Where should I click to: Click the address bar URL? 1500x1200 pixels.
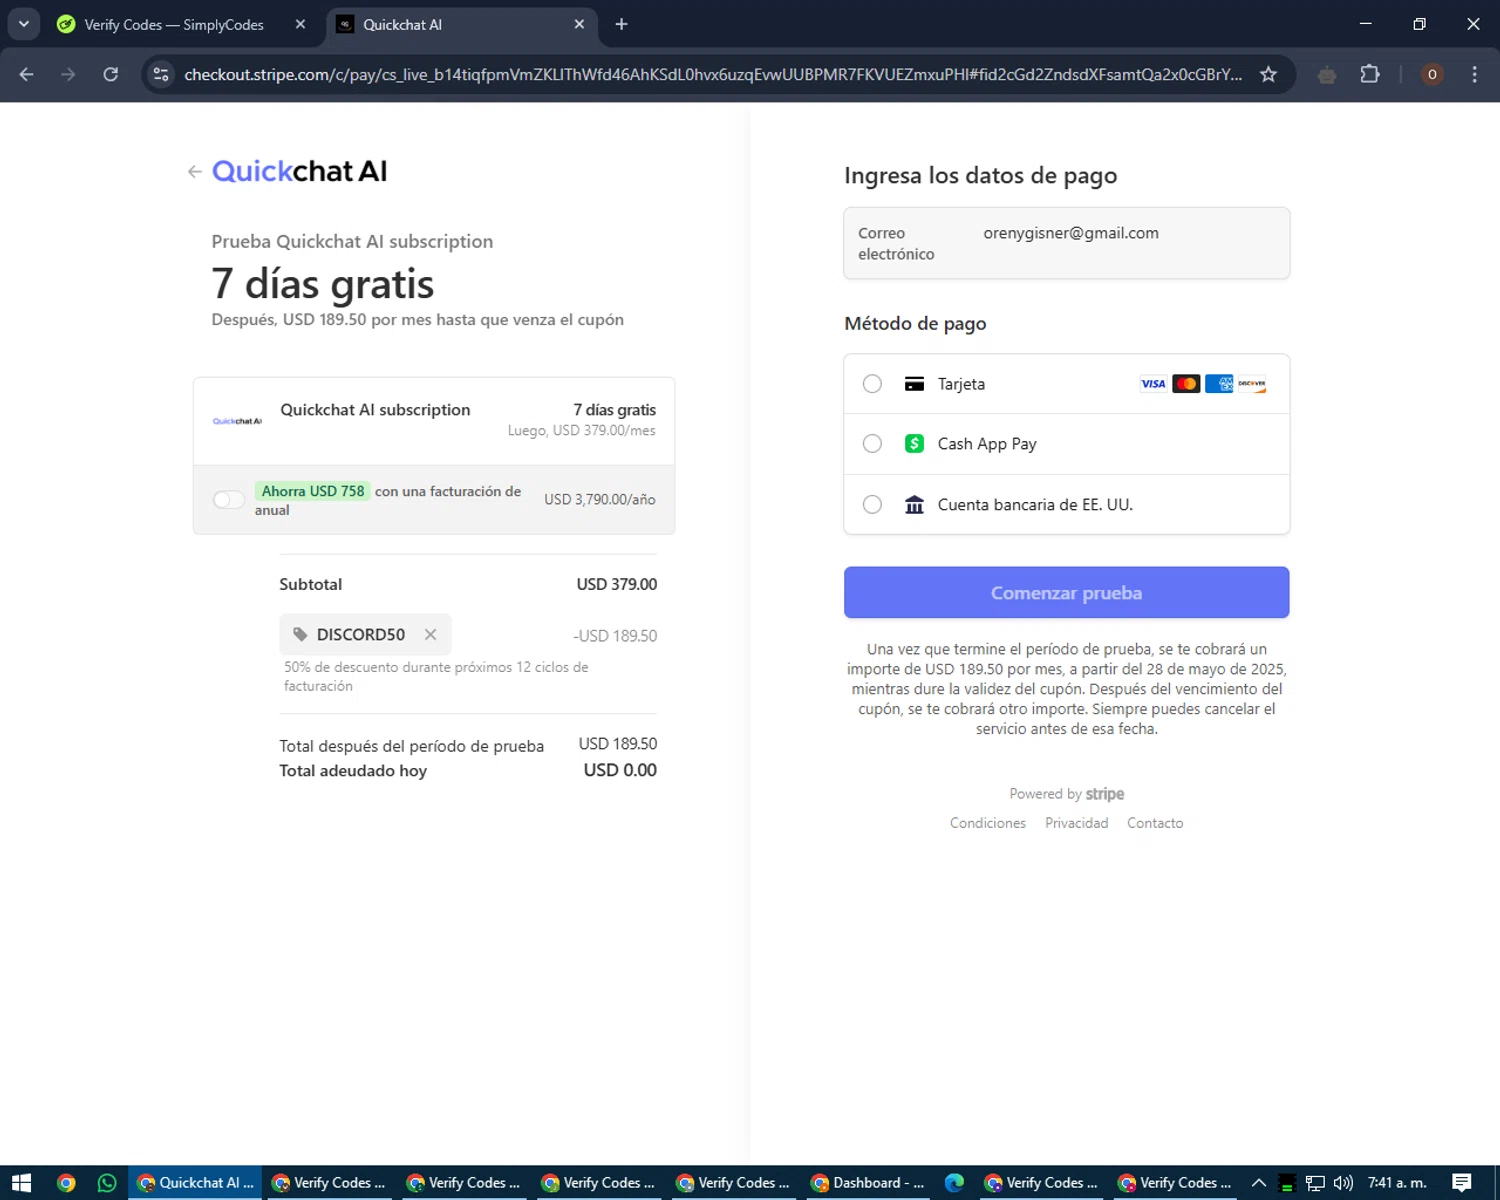click(x=713, y=75)
